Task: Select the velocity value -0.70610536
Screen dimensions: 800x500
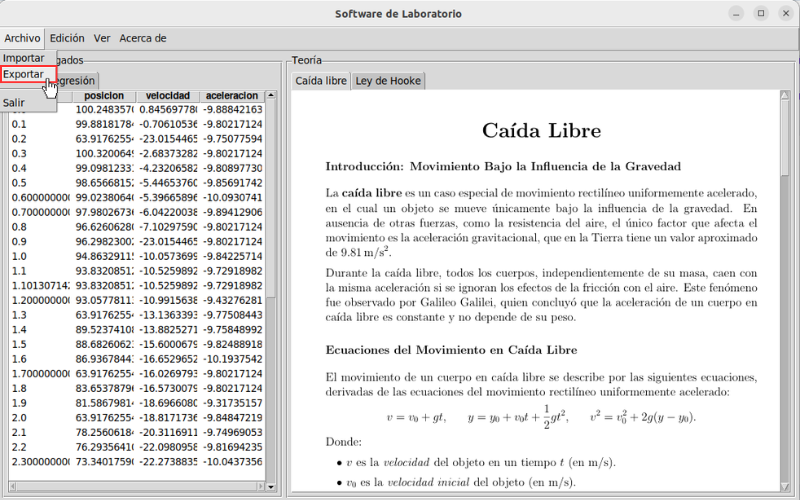Action: [x=168, y=124]
